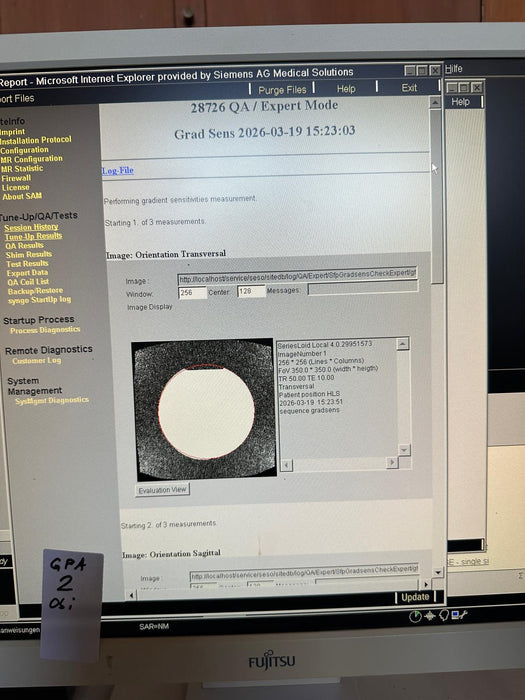Click the transversal phantom image thumbnail
The image size is (525, 700).
(x=204, y=408)
